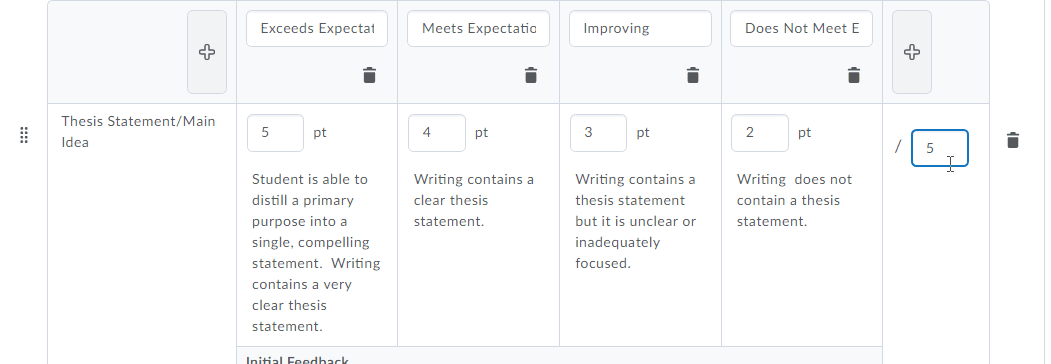Edit the Does Not Meet level name
This screenshot has height=364, width=1051.
tap(802, 29)
